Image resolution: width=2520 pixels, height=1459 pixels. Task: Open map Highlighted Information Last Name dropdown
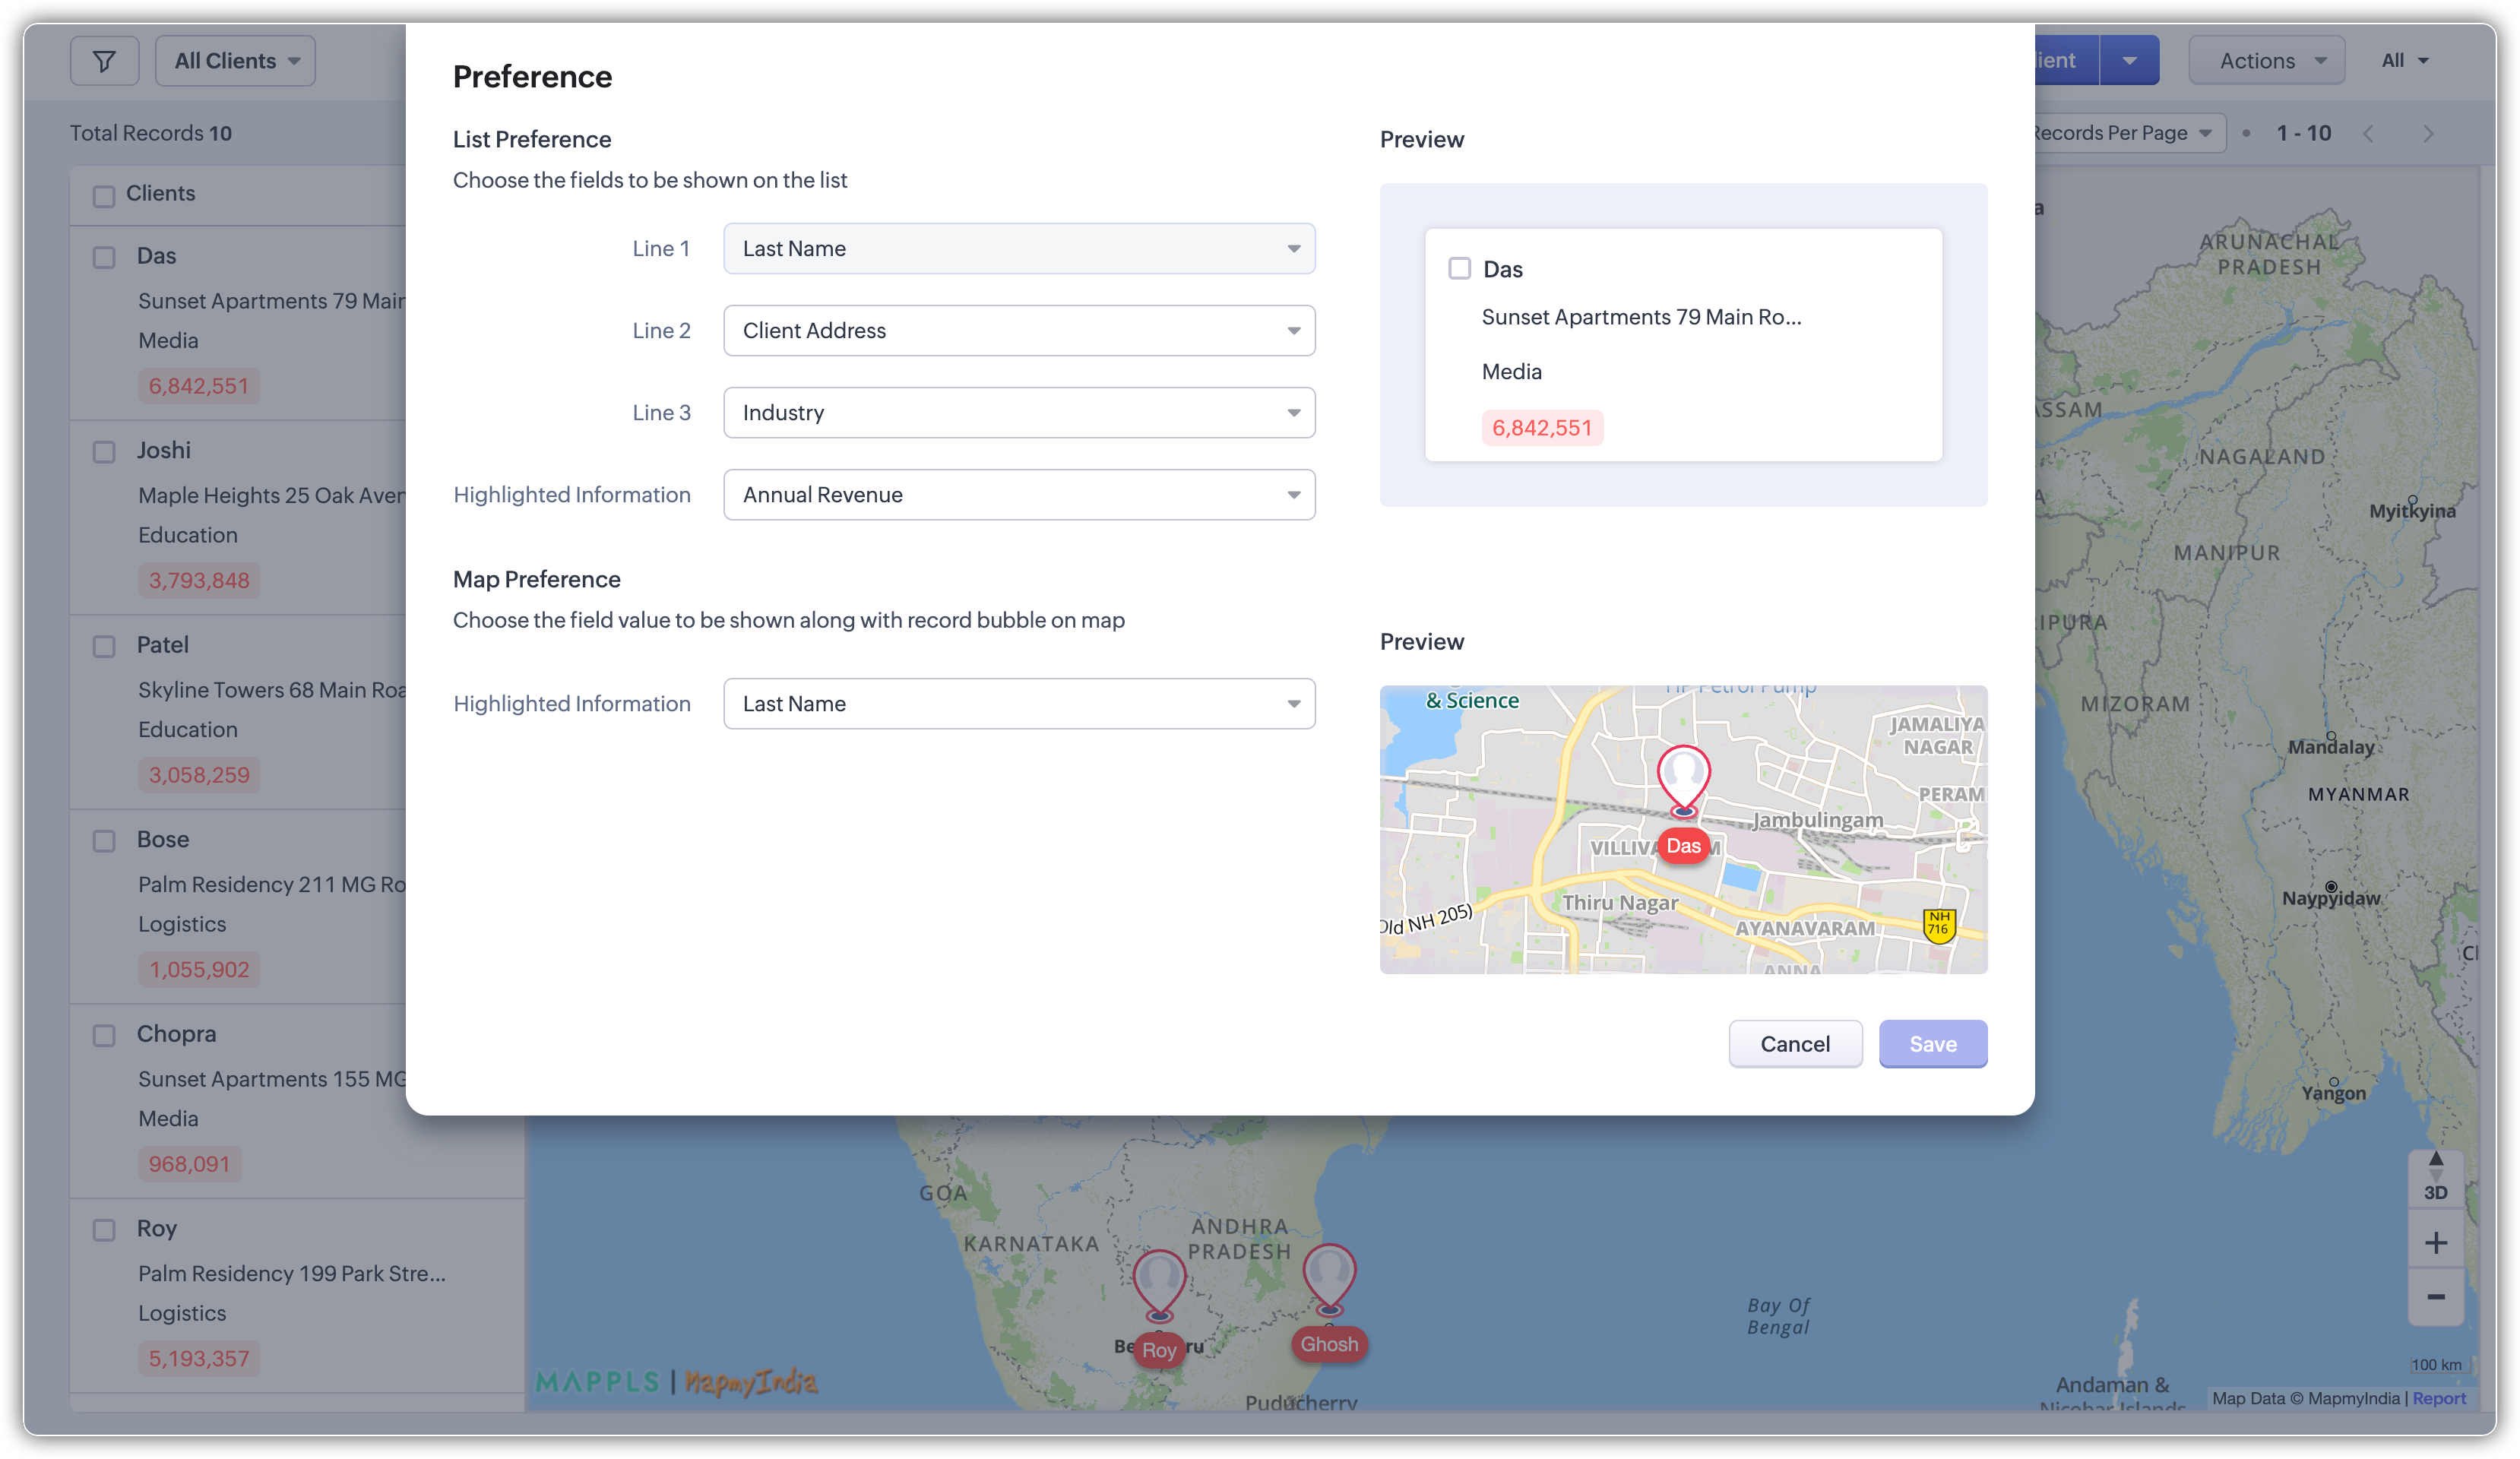click(1018, 703)
